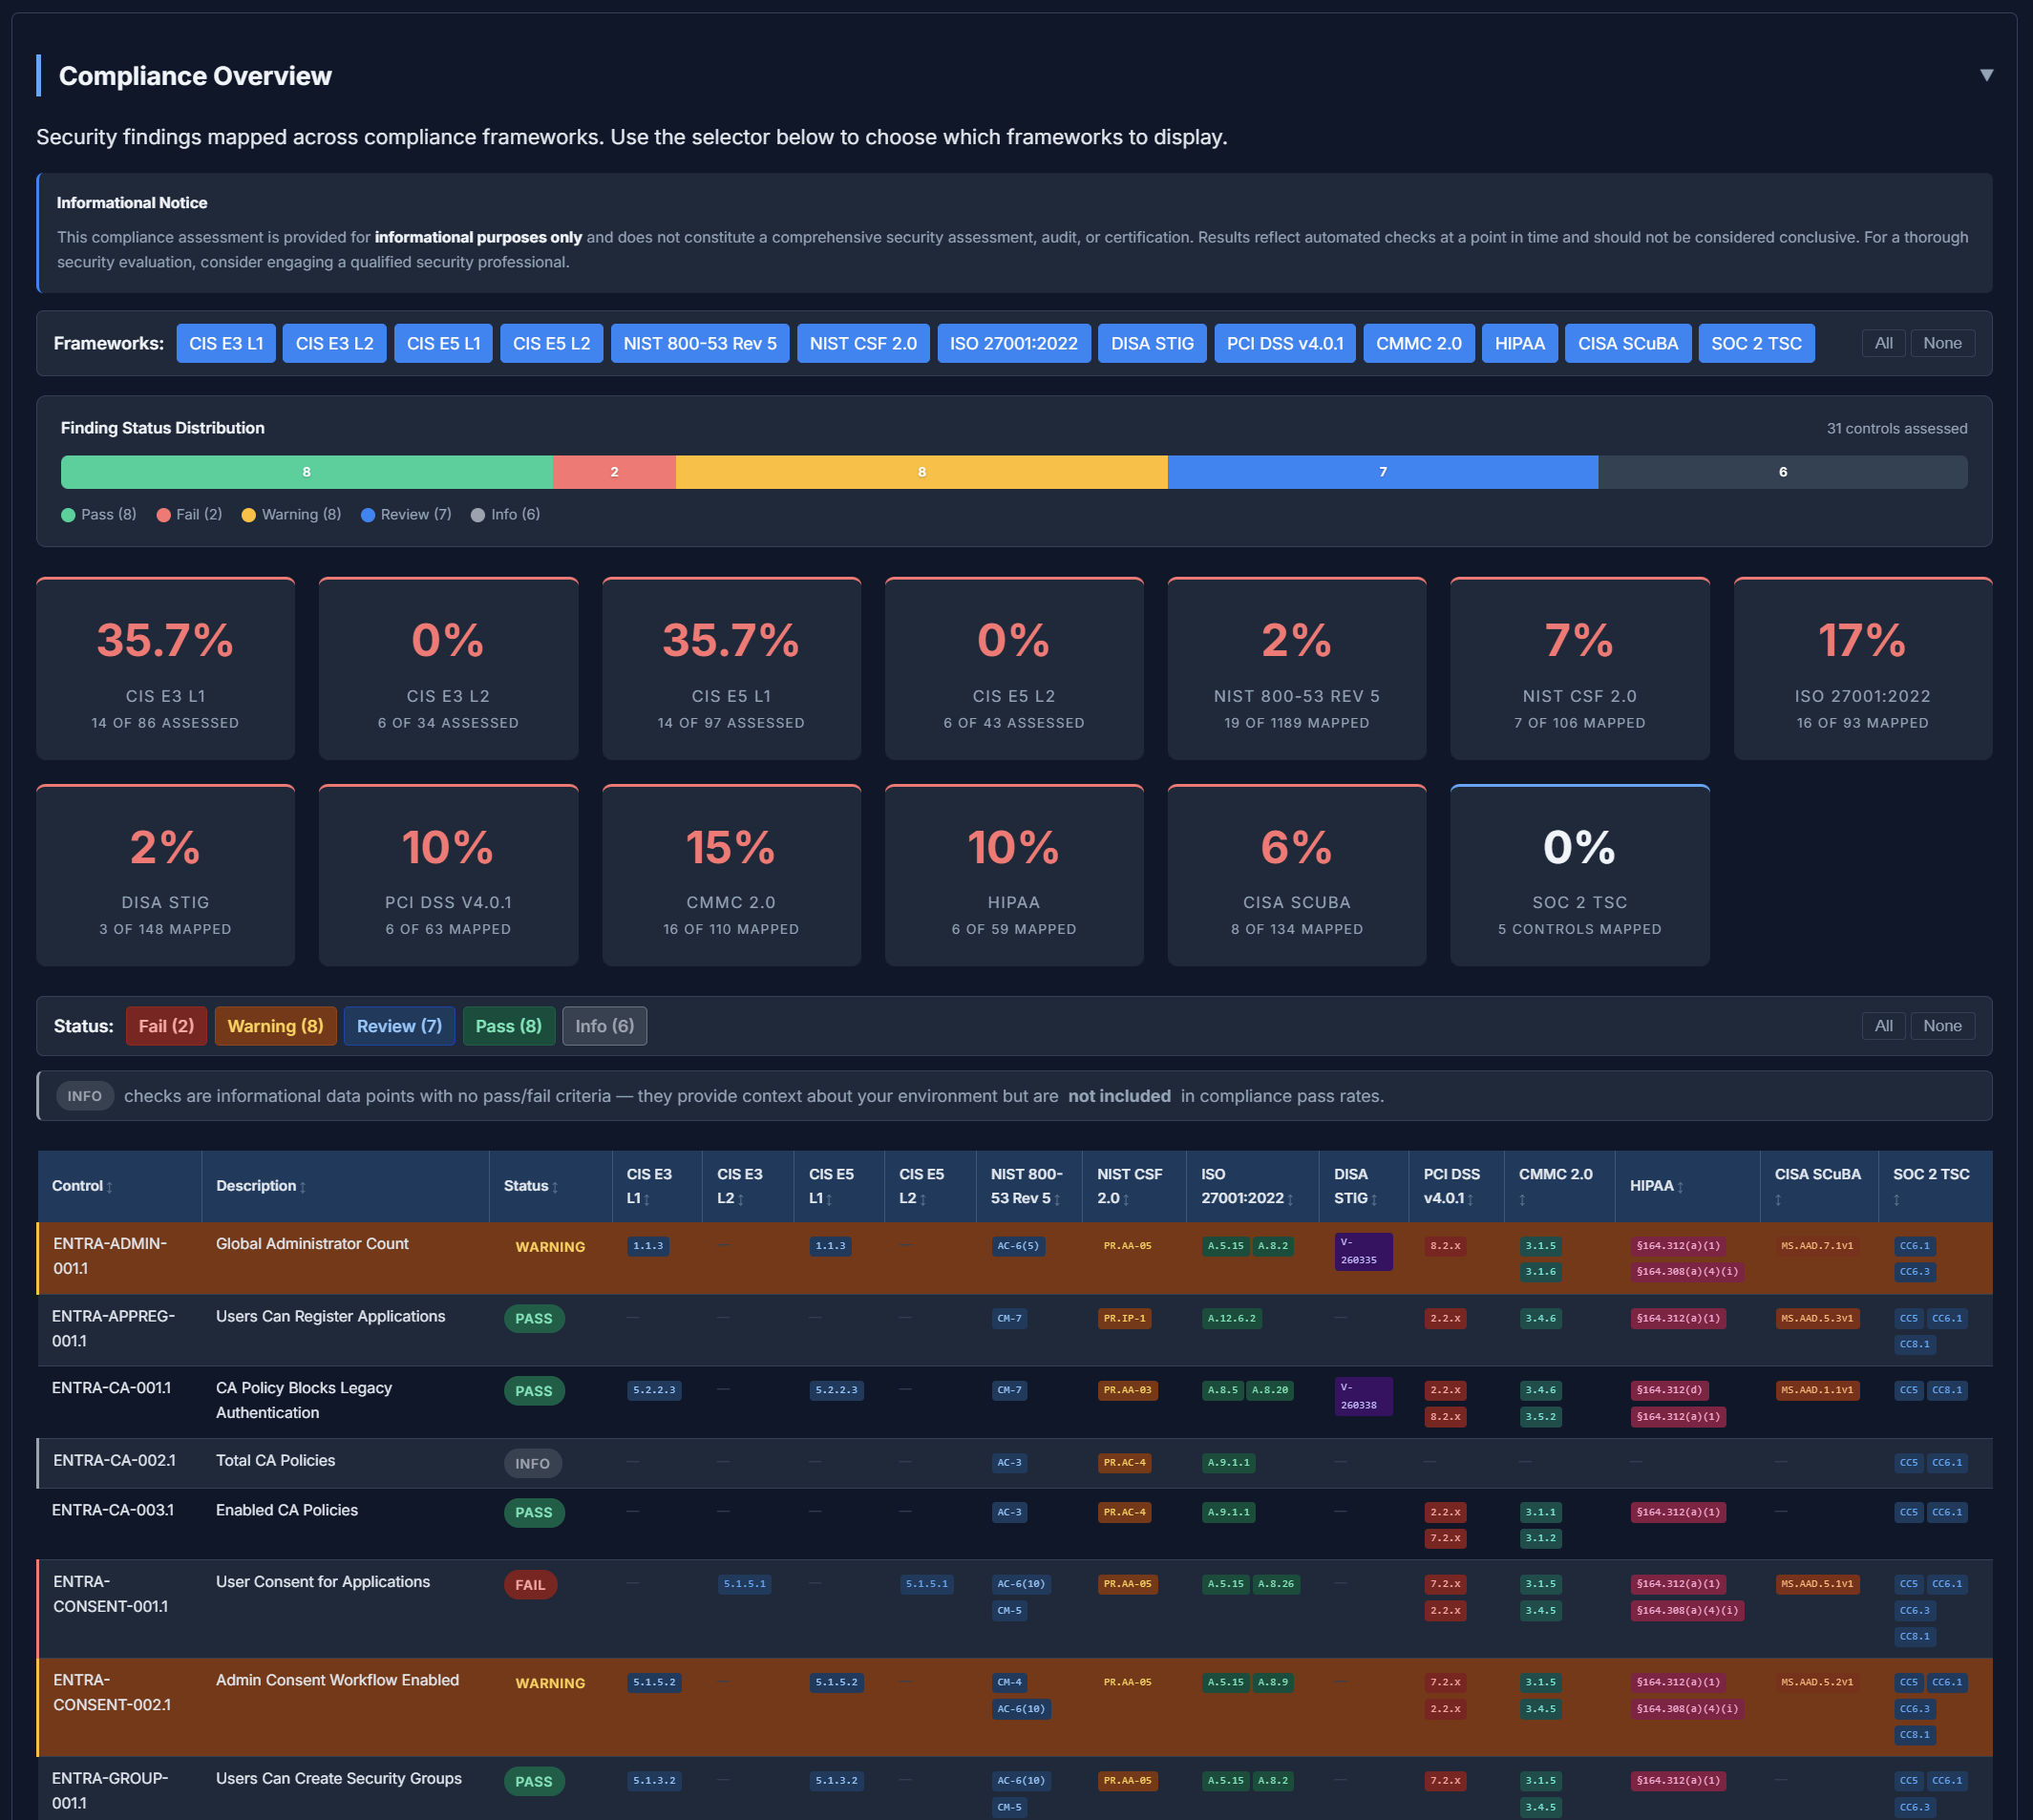Click the Pass segment of the status distribution bar

pyautogui.click(x=305, y=471)
